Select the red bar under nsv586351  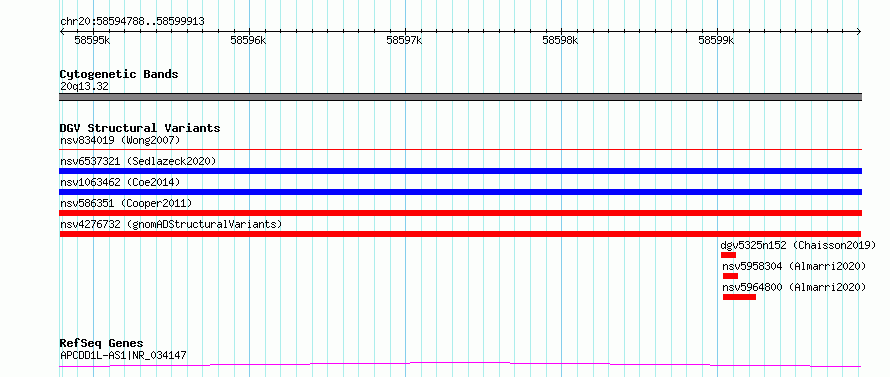pyautogui.click(x=460, y=213)
